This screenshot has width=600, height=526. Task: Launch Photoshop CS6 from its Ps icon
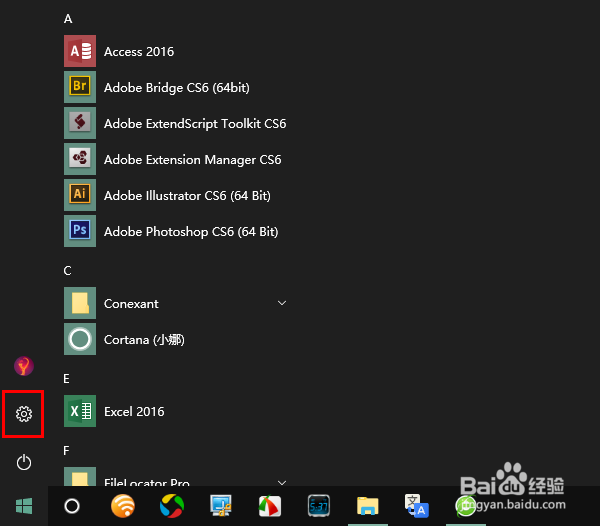(80, 231)
